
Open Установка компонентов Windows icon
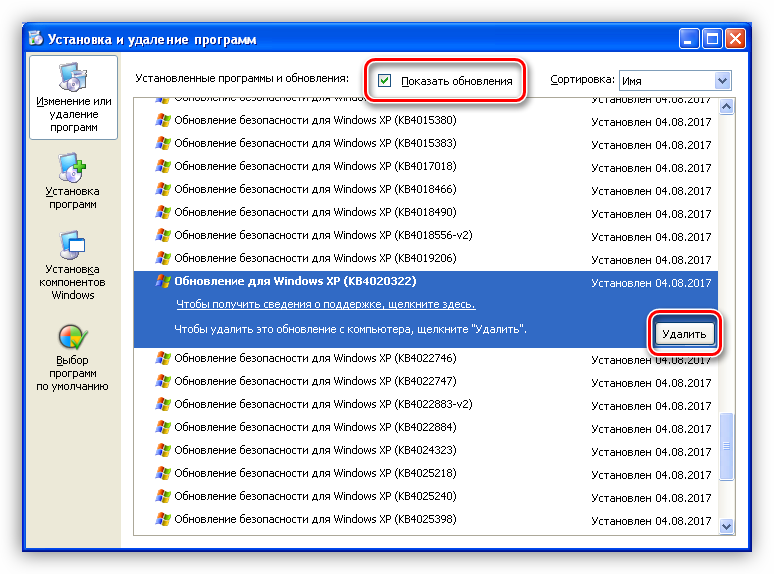point(72,245)
